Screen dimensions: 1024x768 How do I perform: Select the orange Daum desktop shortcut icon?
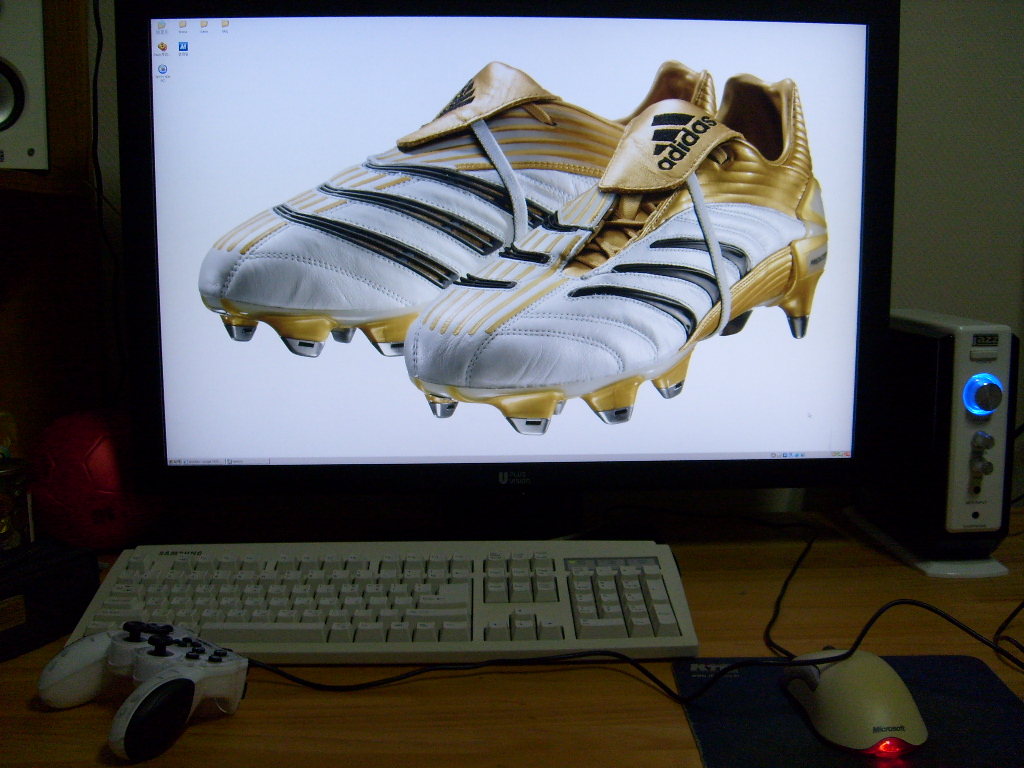point(162,47)
